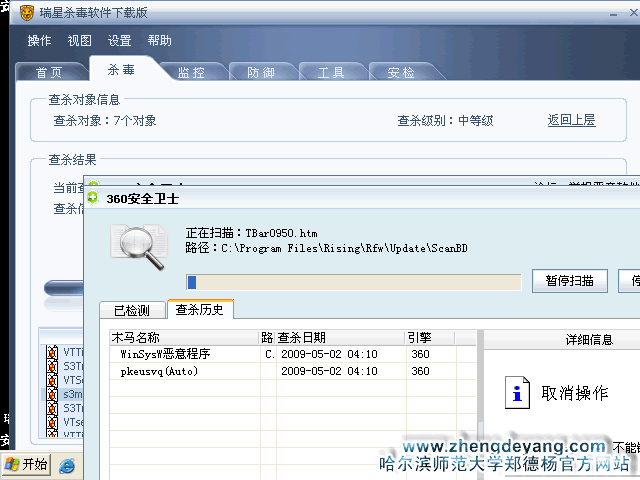Screen dimensions: 640x480
Task: Open the 查杀历史 tab in 360
Action: pyautogui.click(x=200, y=309)
